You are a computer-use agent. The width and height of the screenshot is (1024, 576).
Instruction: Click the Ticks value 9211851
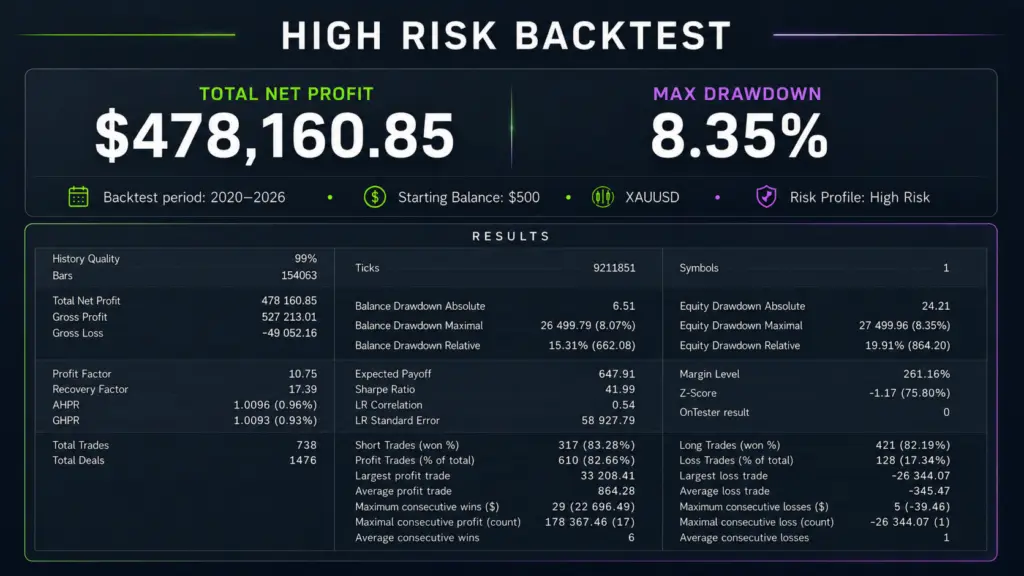coord(614,268)
